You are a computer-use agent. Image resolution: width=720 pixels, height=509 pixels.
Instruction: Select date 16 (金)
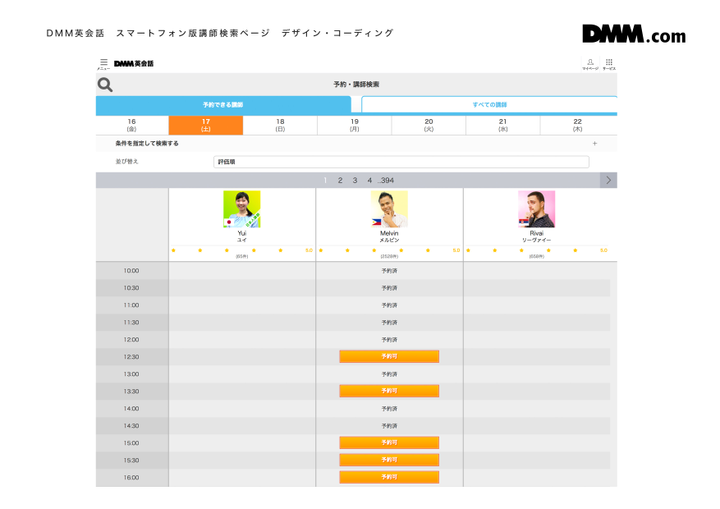pos(132,125)
